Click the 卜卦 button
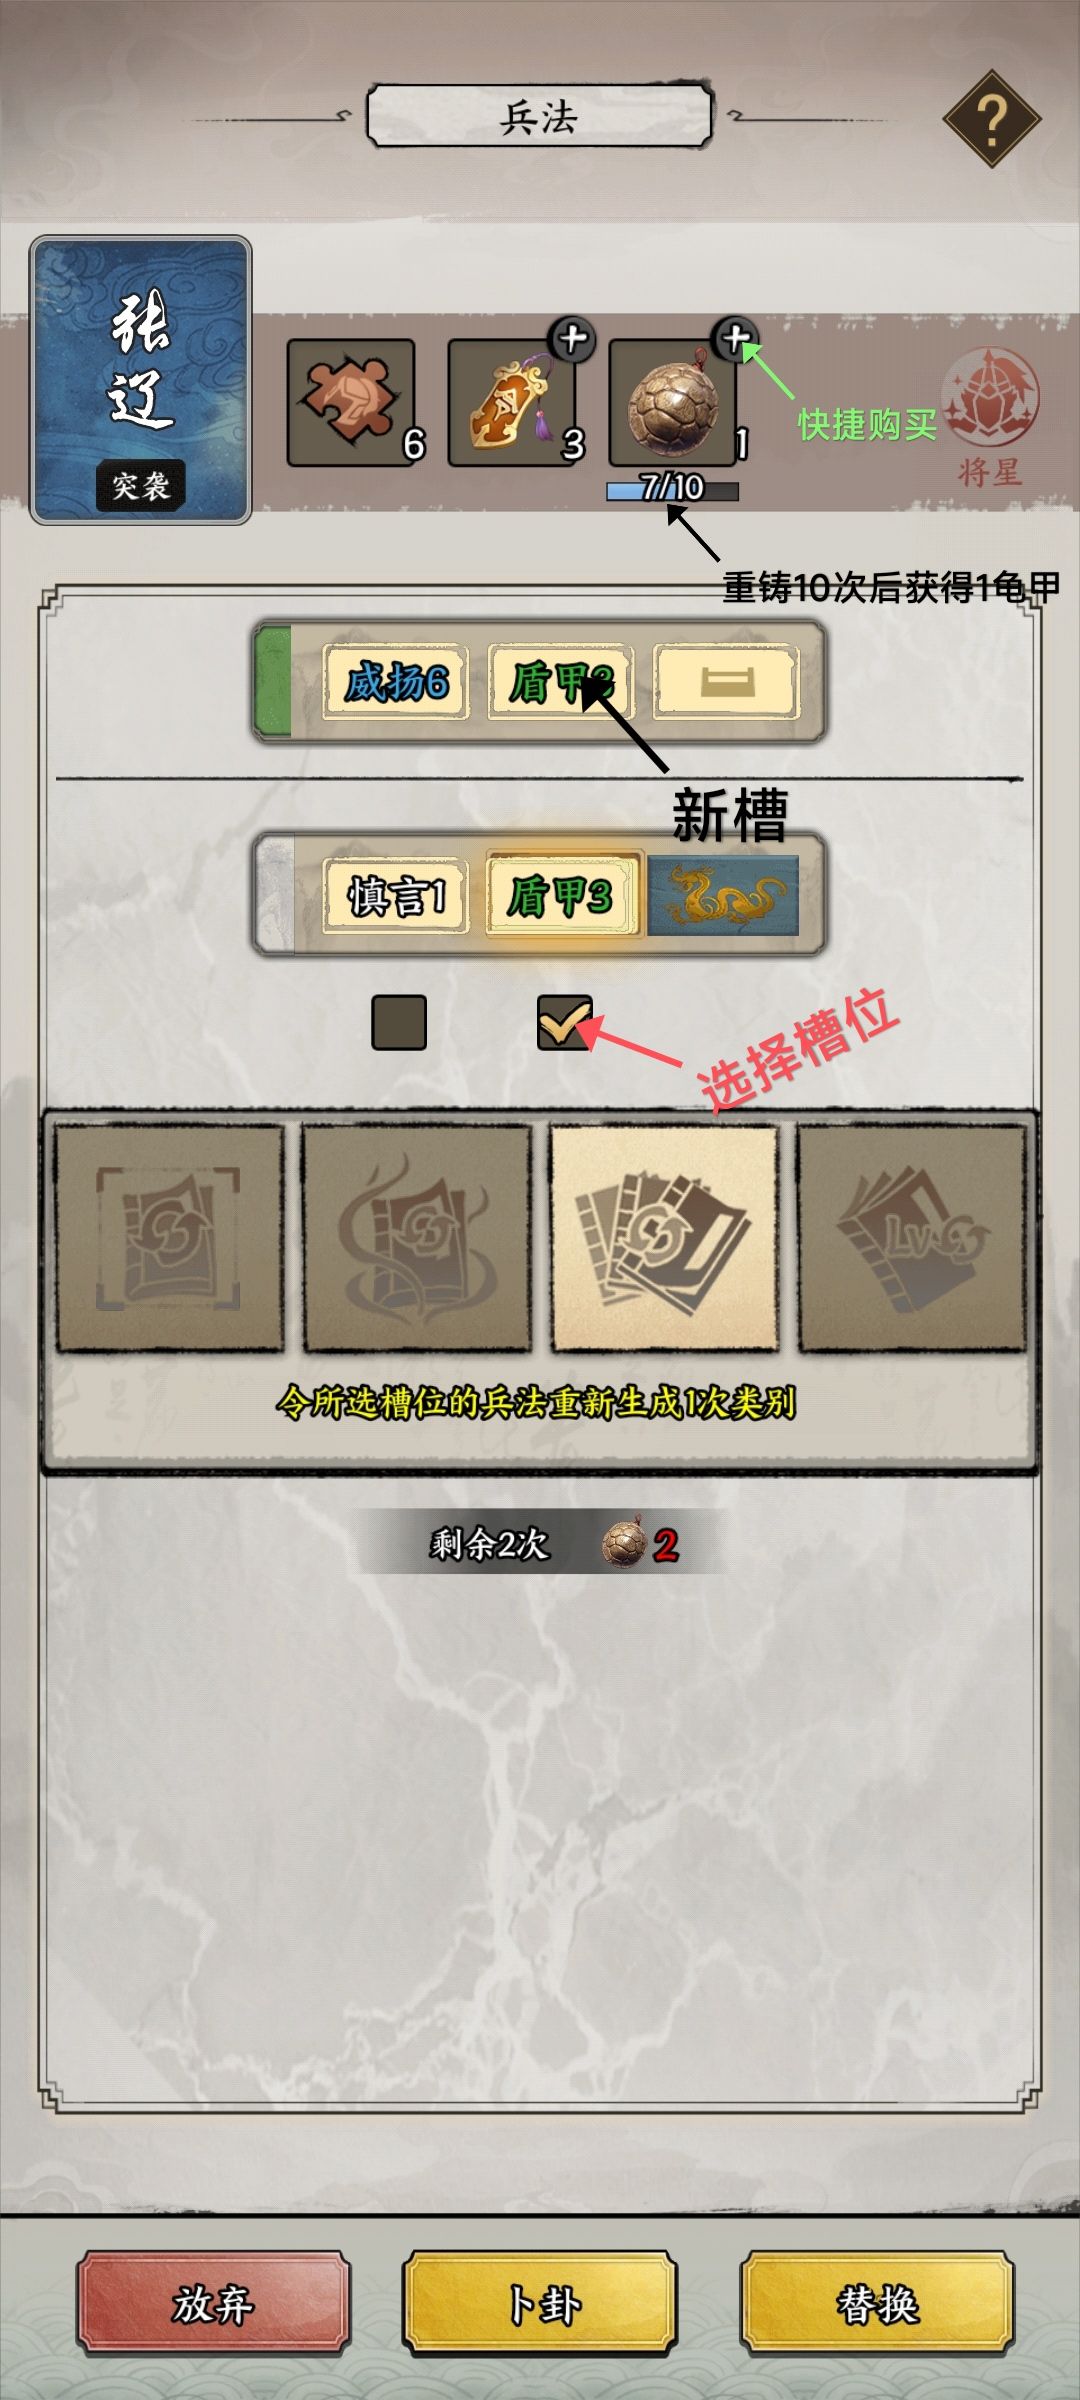The height and width of the screenshot is (2400, 1080). tap(540, 2306)
